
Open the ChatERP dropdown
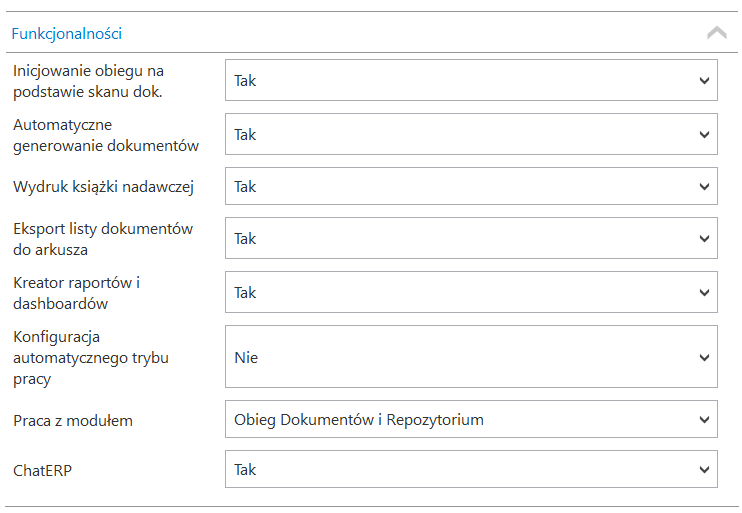point(470,469)
